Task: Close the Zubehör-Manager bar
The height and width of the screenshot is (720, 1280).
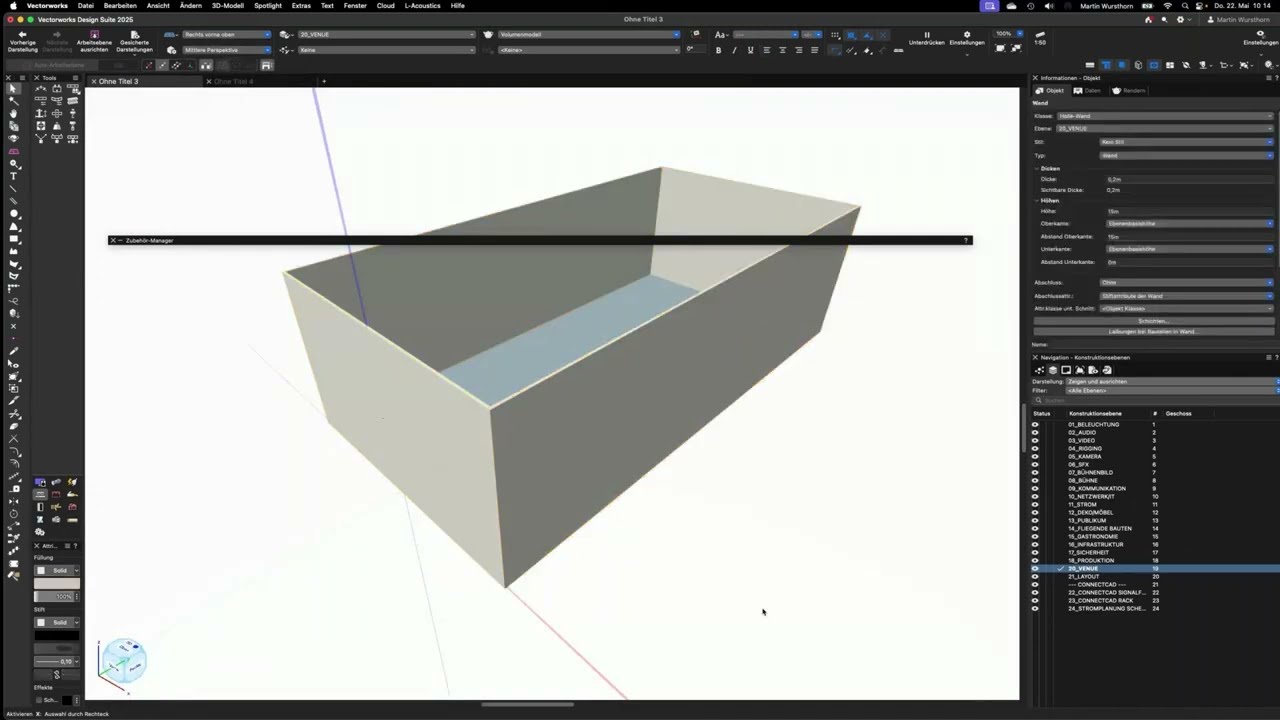Action: click(113, 240)
